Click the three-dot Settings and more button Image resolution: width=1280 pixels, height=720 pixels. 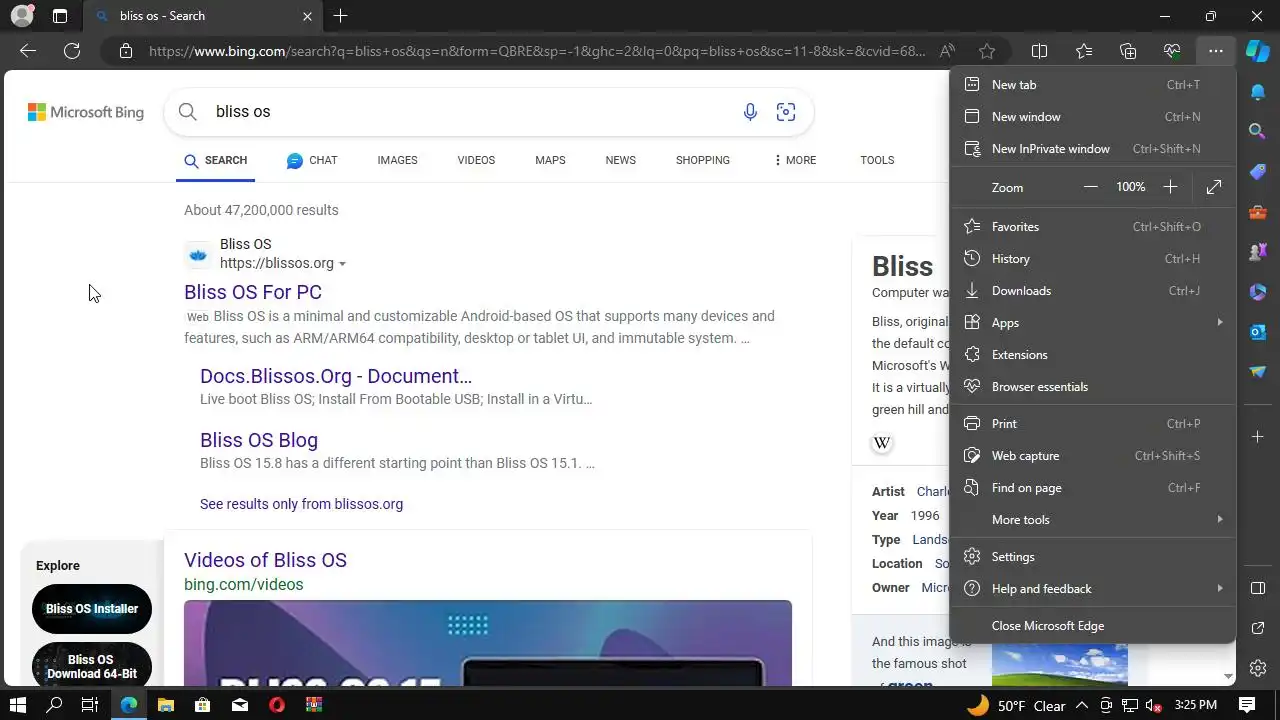[1215, 51]
